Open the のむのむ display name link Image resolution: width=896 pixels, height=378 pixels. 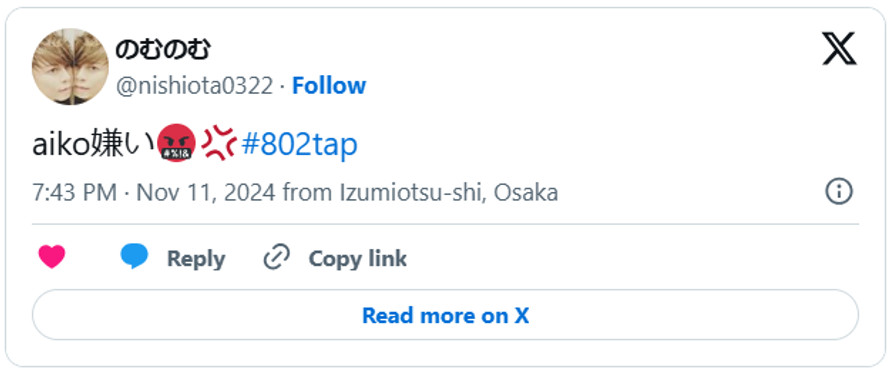pyautogui.click(x=163, y=50)
